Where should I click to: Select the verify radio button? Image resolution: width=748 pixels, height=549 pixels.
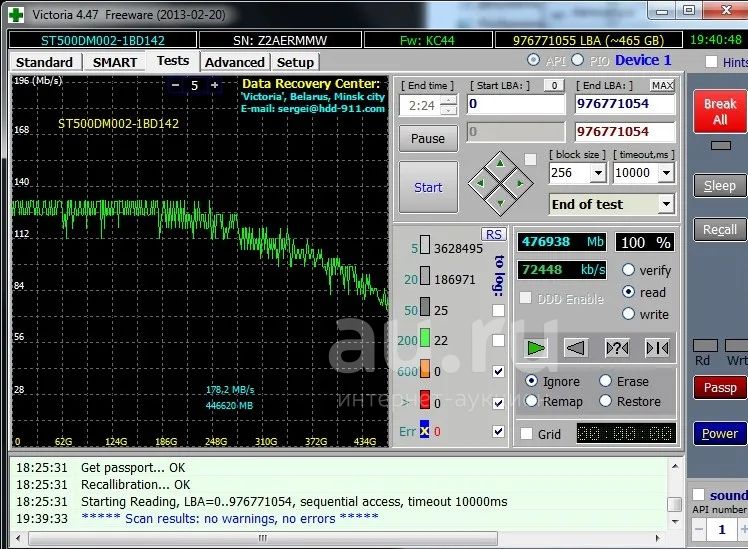628,270
